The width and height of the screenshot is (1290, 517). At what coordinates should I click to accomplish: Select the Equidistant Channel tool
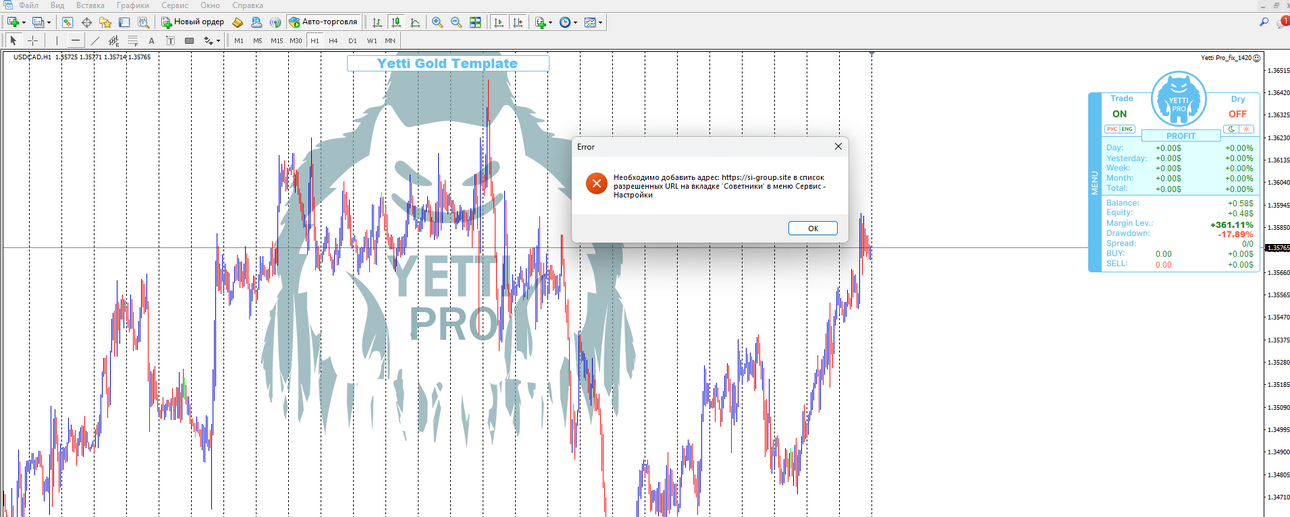pos(114,41)
